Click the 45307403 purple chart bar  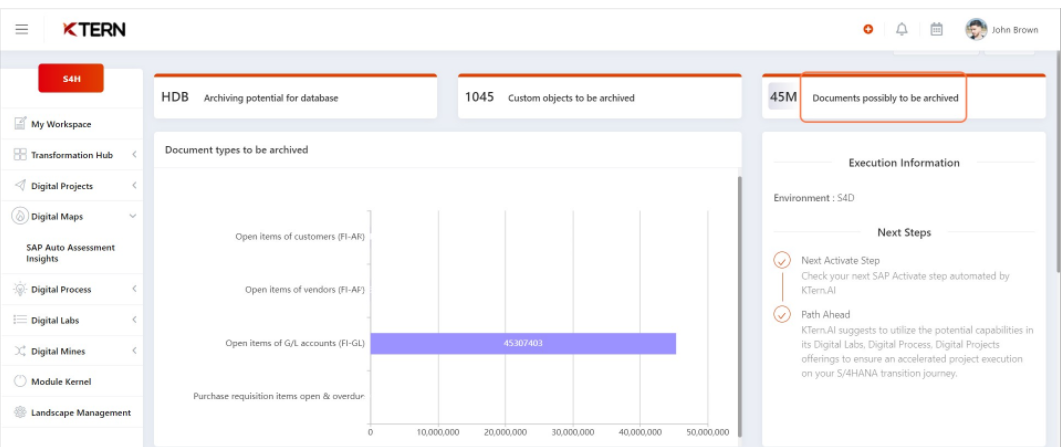click(x=523, y=343)
